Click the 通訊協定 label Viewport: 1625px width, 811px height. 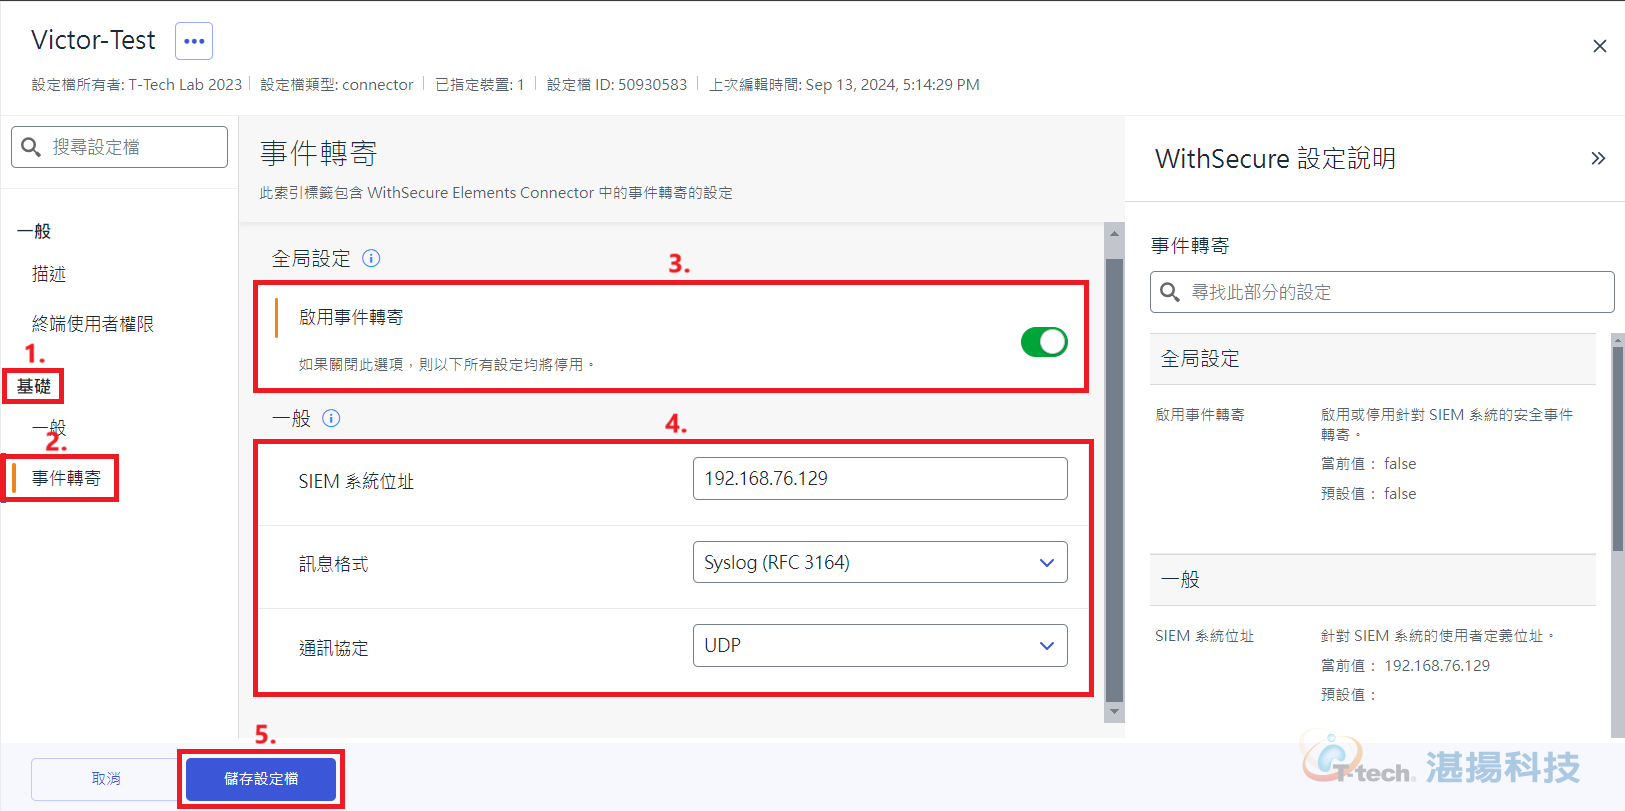click(x=333, y=648)
